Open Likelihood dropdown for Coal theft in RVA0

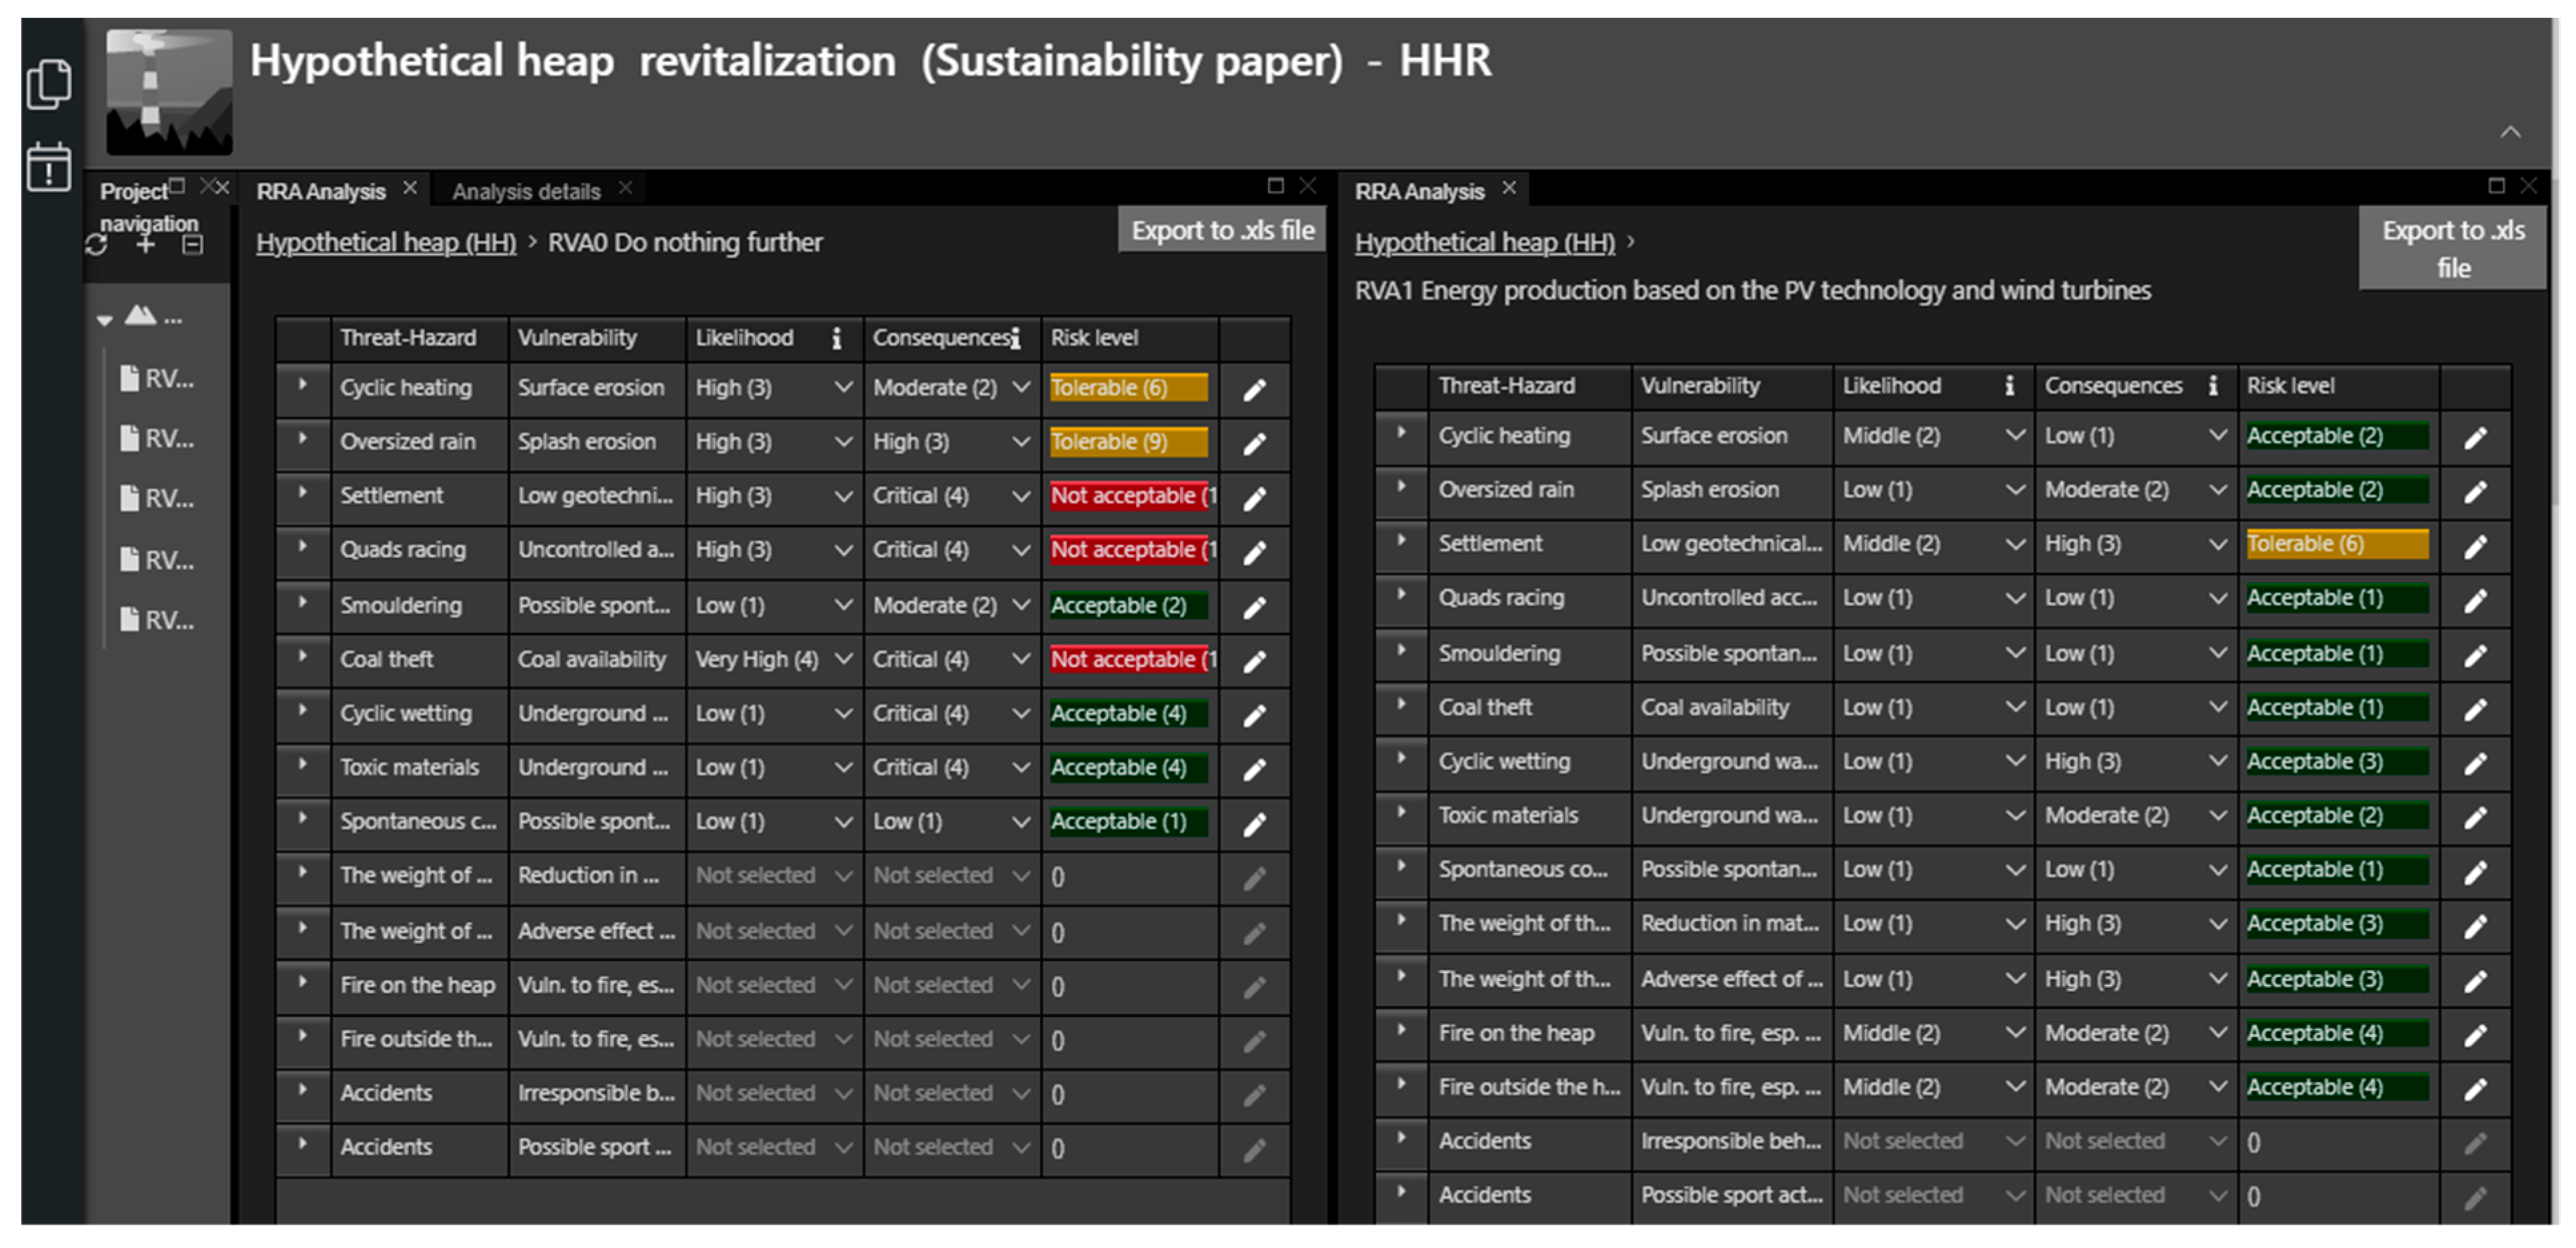tap(843, 659)
